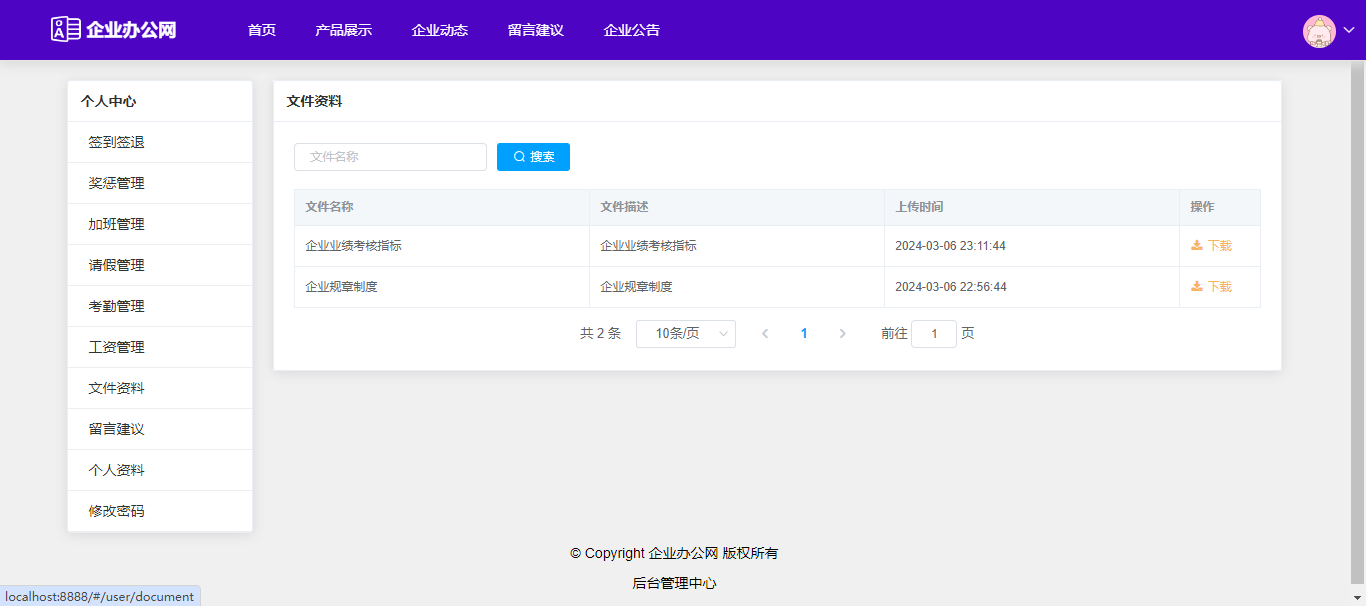Open 企业公告 from the navbar
The height and width of the screenshot is (606, 1366).
point(631,30)
